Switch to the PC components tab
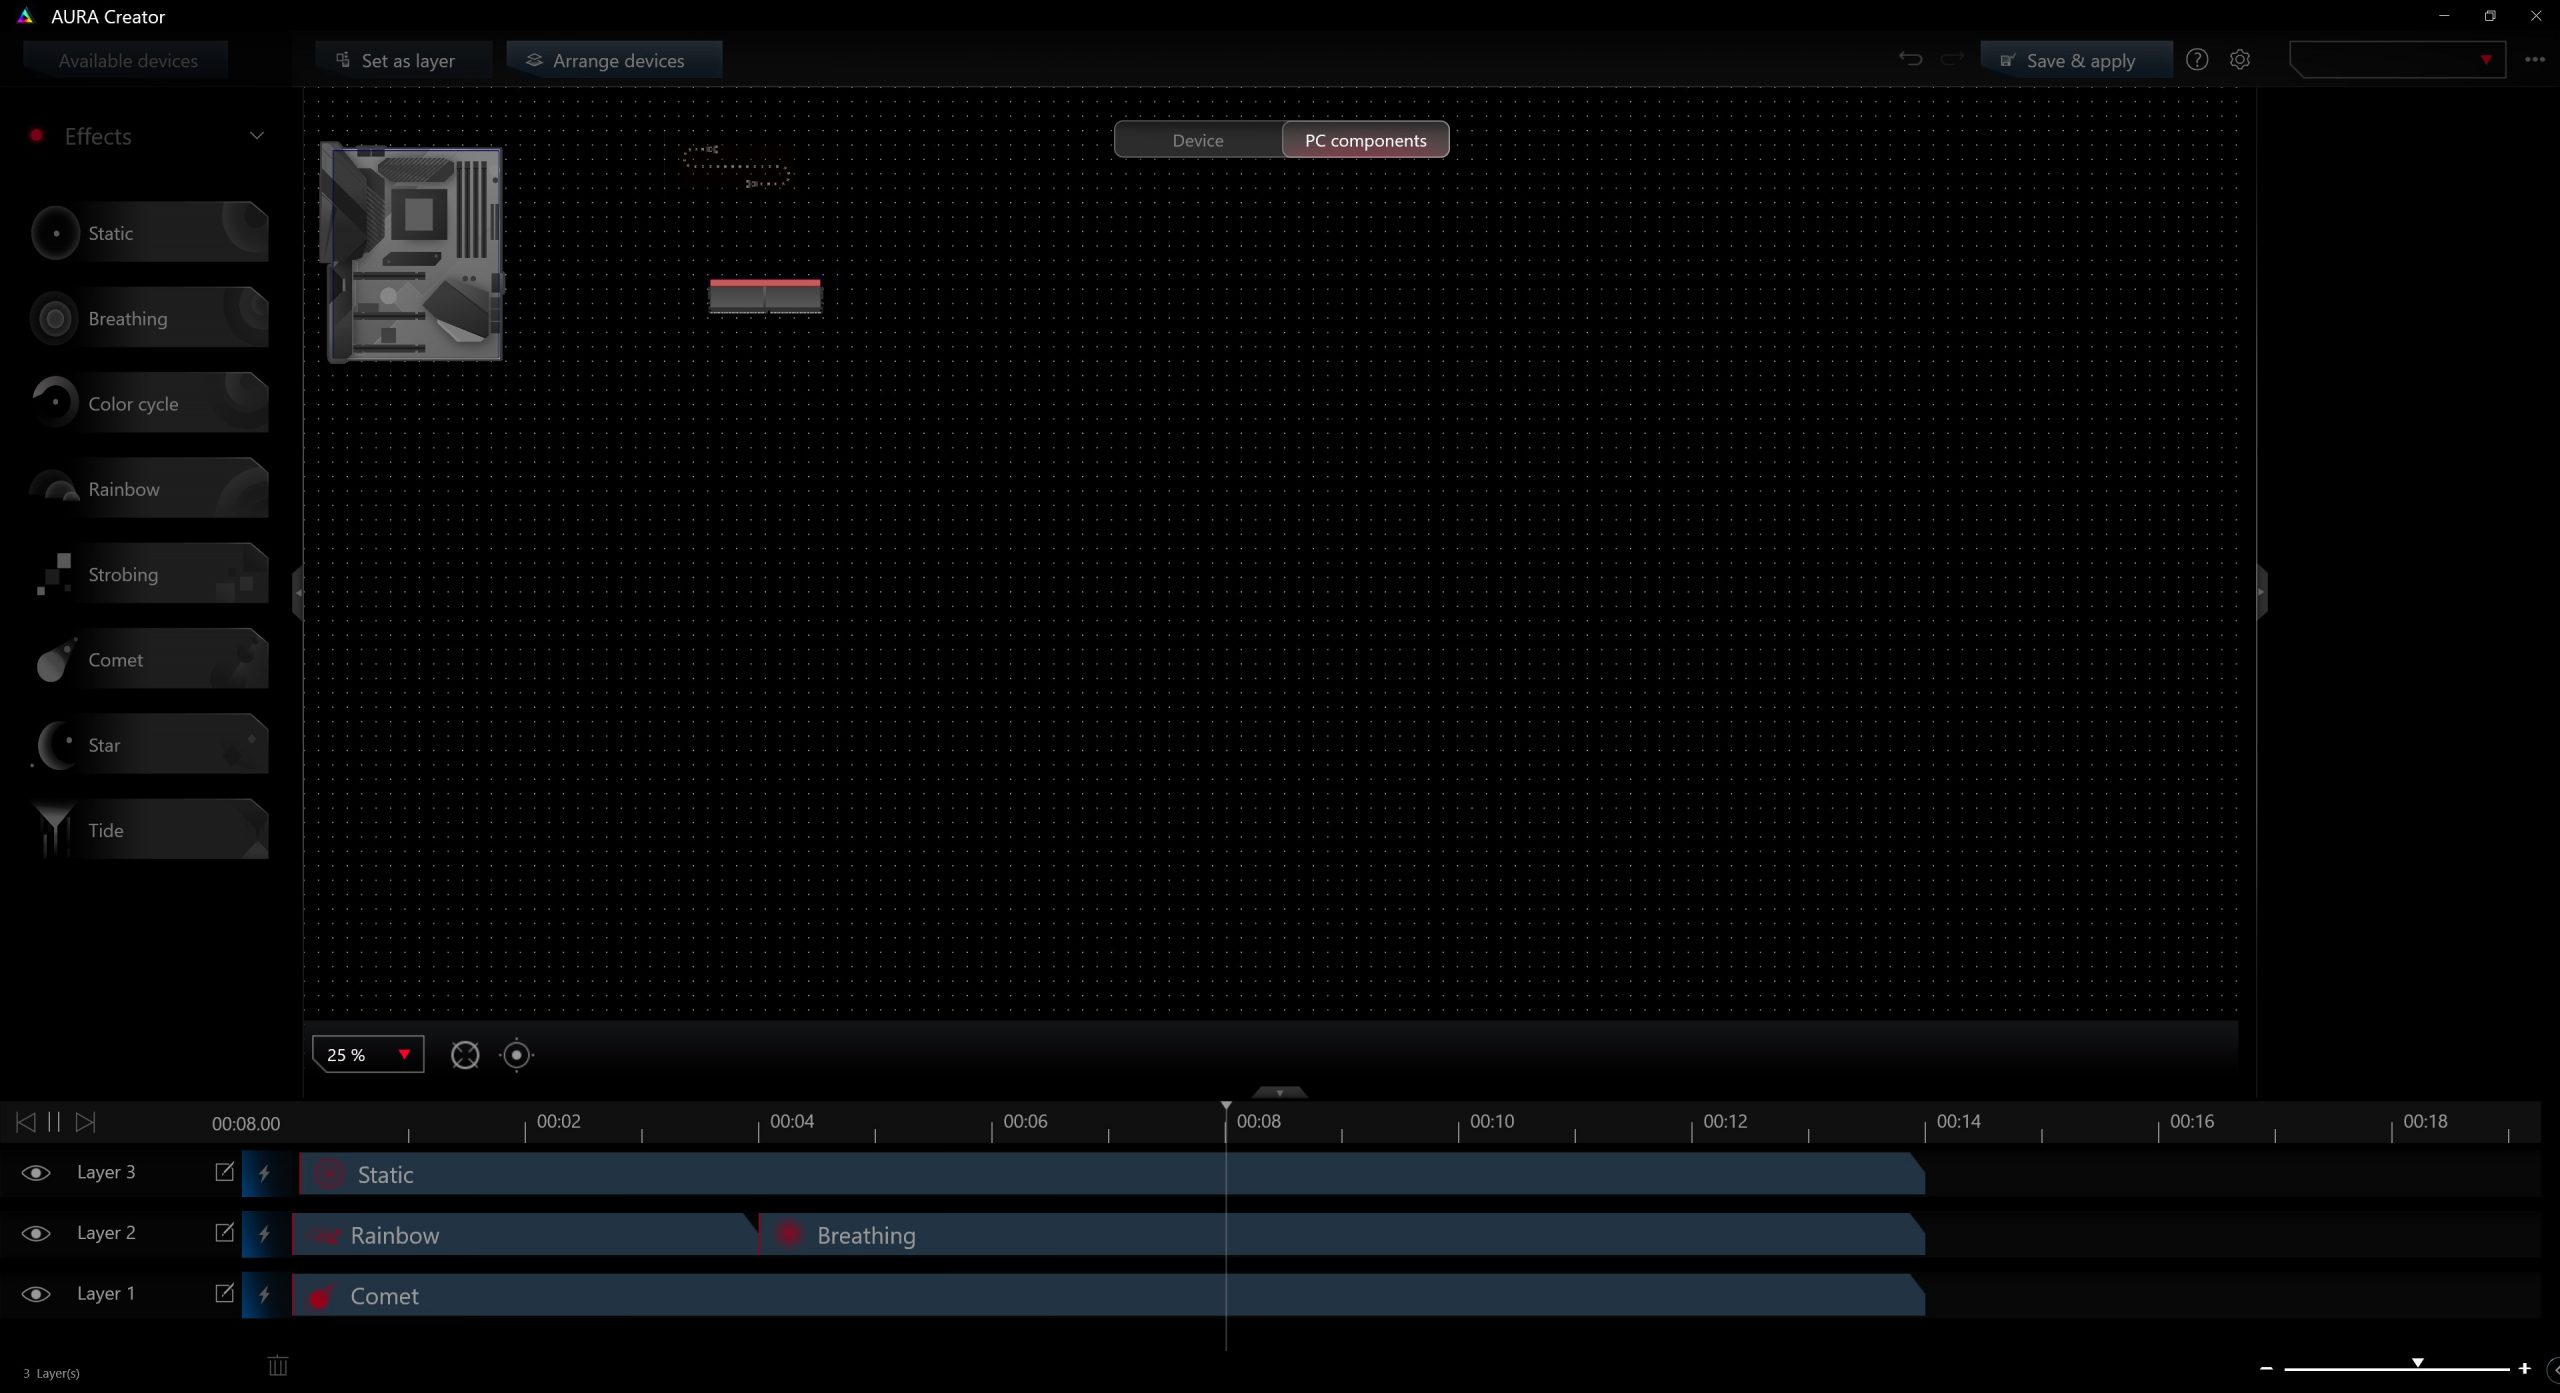 (1365, 140)
